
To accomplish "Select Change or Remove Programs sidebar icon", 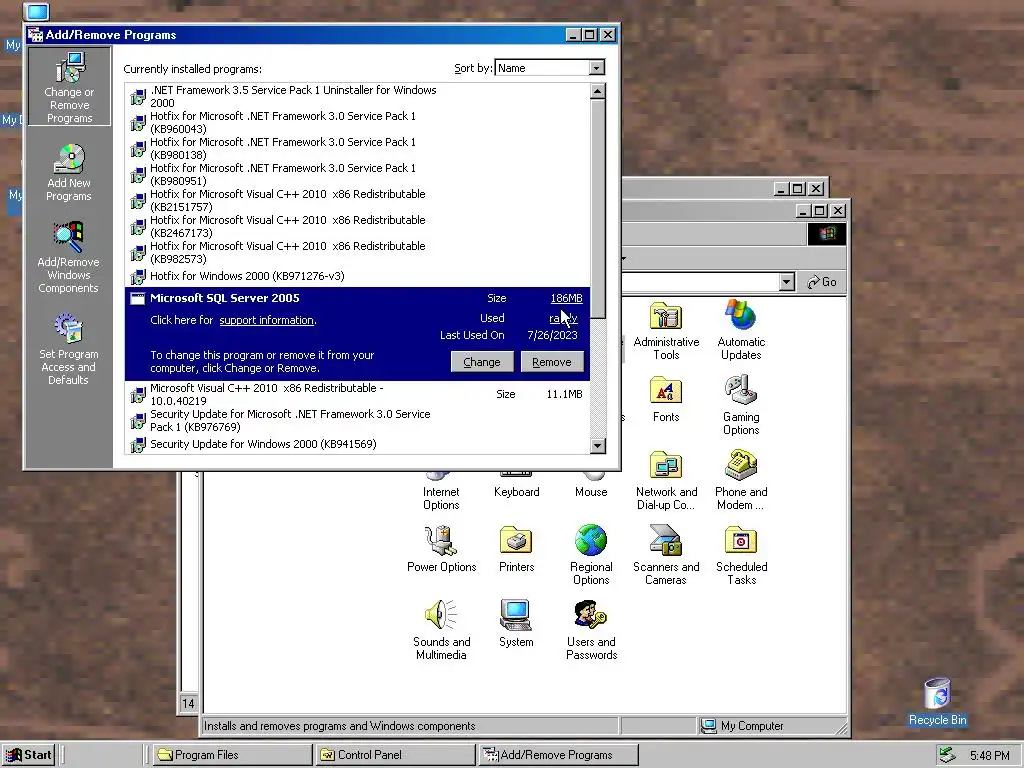I will tap(69, 87).
